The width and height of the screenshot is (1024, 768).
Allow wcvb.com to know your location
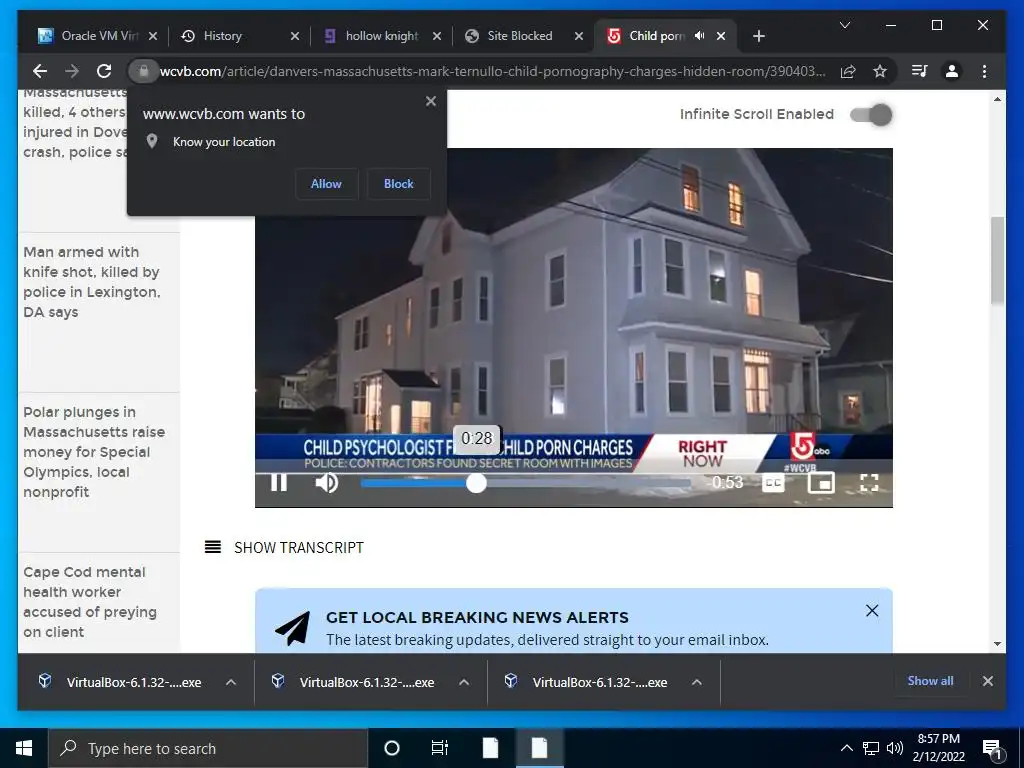[326, 184]
